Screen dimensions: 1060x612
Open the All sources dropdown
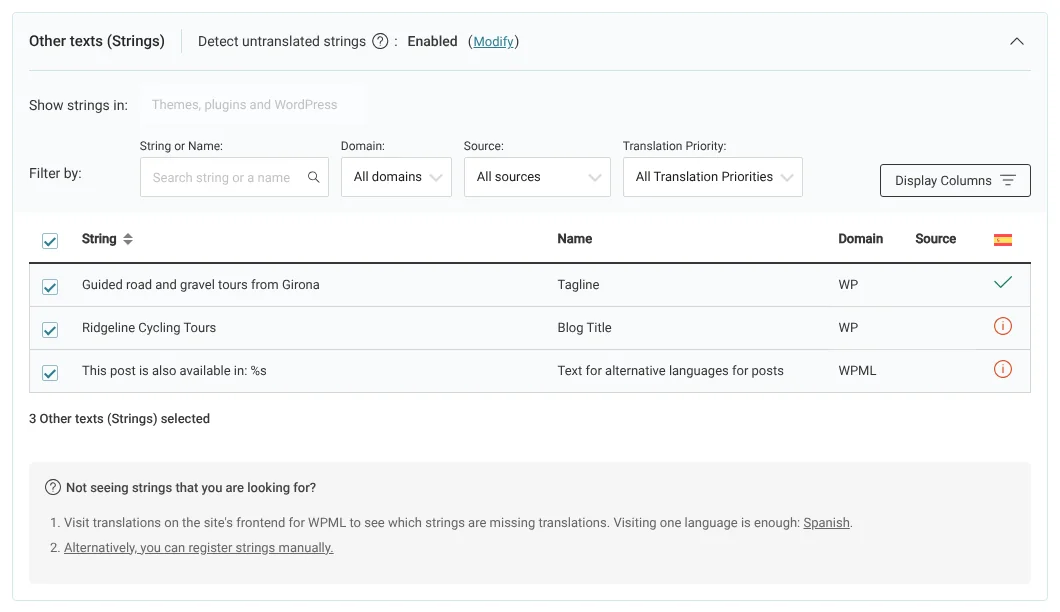(537, 177)
